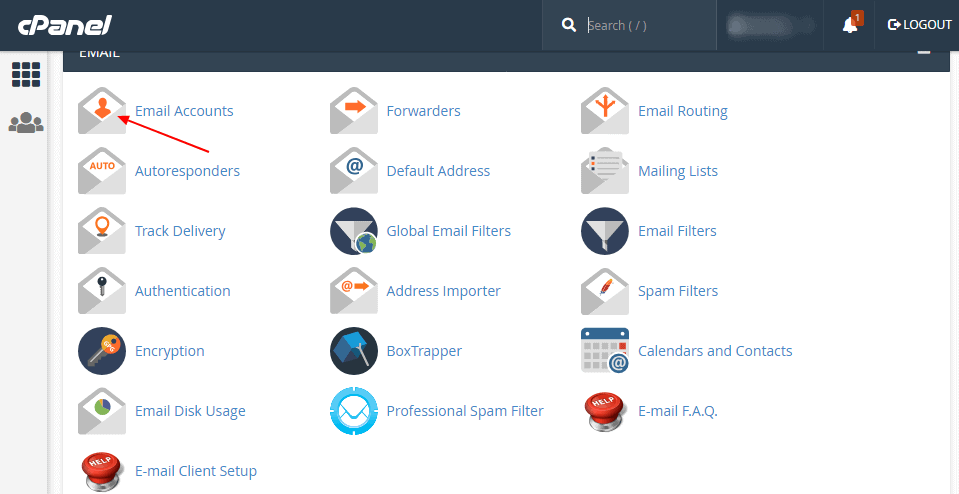
Task: Click the magnifier search icon
Action: click(x=569, y=25)
